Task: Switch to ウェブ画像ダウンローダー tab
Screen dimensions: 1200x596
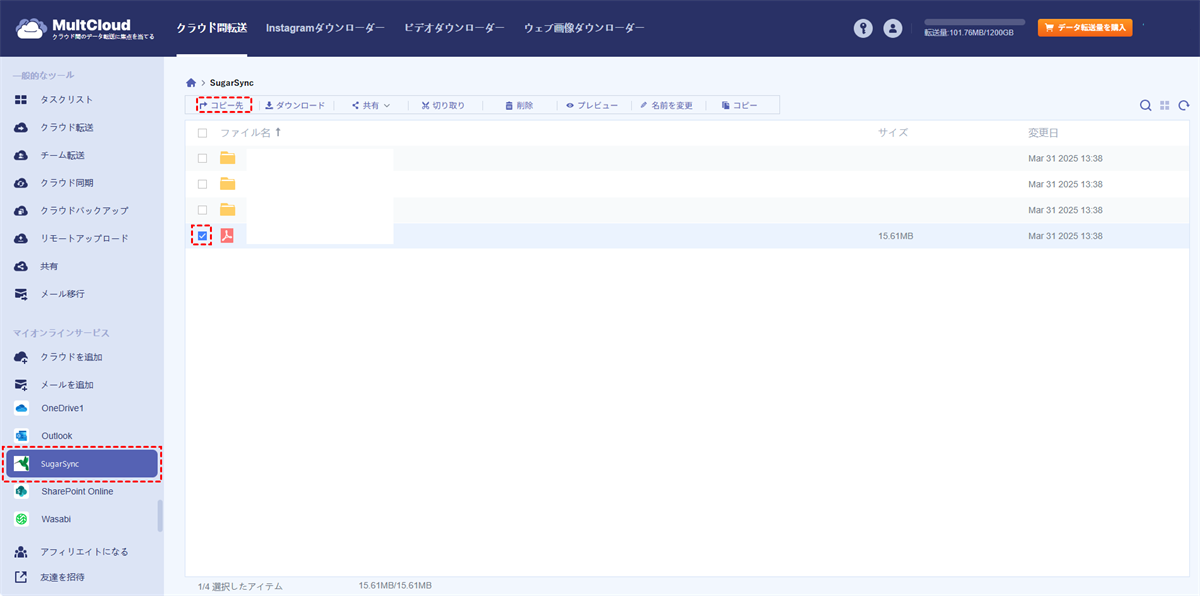Action: pos(584,28)
